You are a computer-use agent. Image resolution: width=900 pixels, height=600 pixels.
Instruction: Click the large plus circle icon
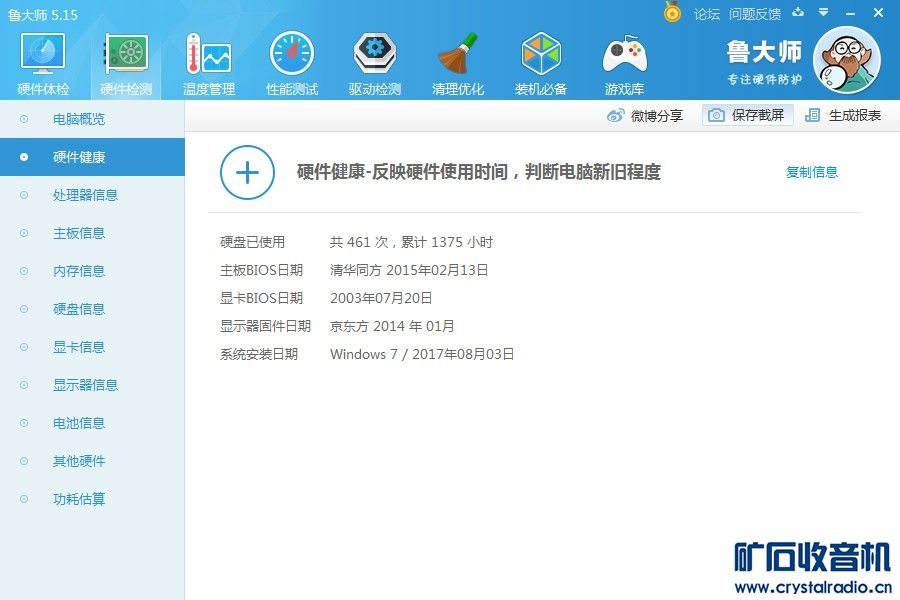tap(247, 172)
